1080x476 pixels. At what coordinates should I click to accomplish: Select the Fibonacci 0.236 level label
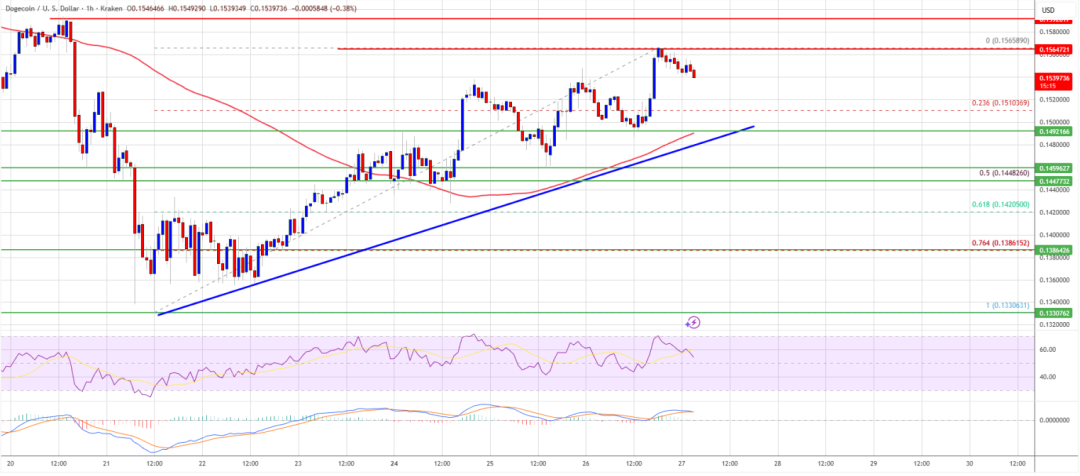click(x=999, y=102)
